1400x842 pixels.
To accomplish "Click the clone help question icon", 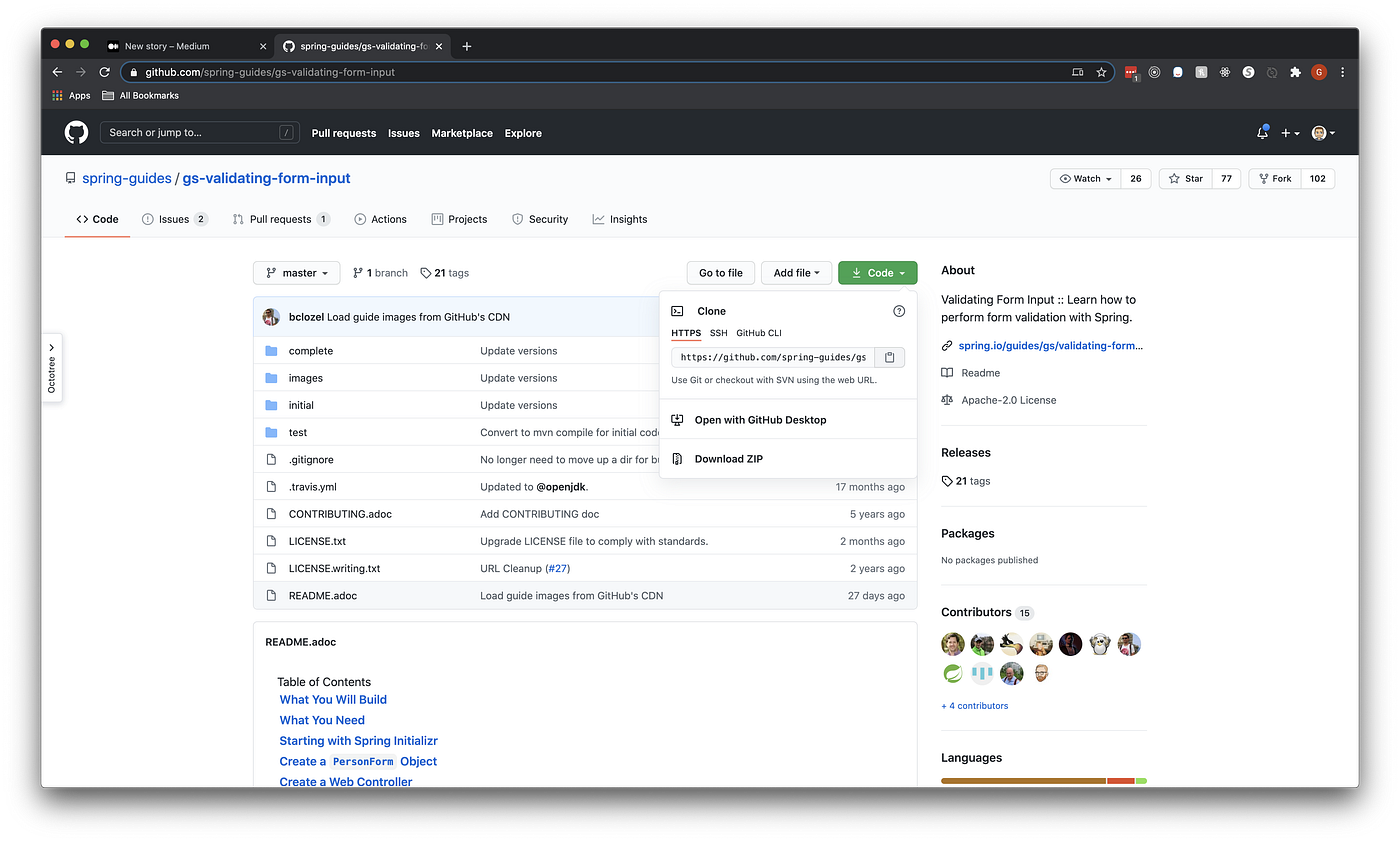I will pos(899,311).
